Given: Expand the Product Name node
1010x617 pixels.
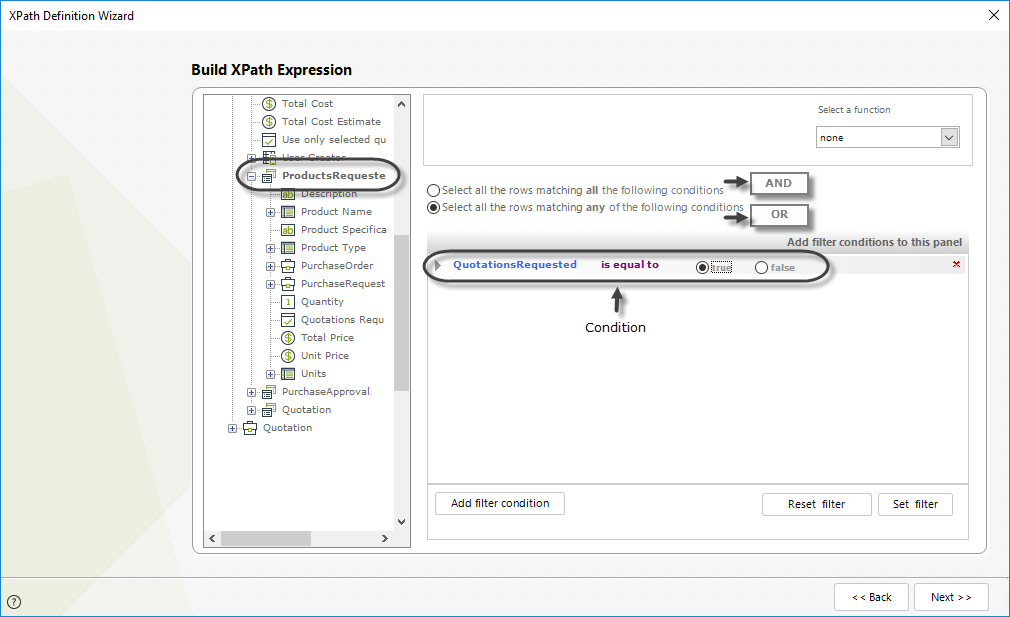Looking at the screenshot, I should [271, 213].
